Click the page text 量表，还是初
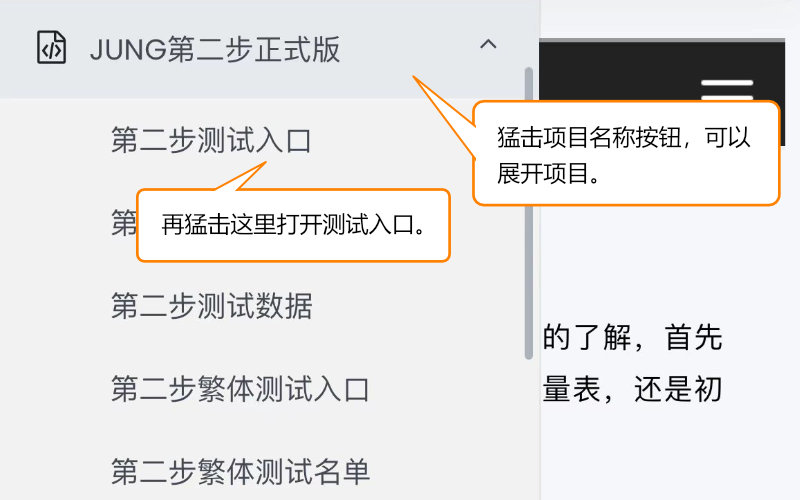Screen dimensions: 800x500 click(633, 389)
